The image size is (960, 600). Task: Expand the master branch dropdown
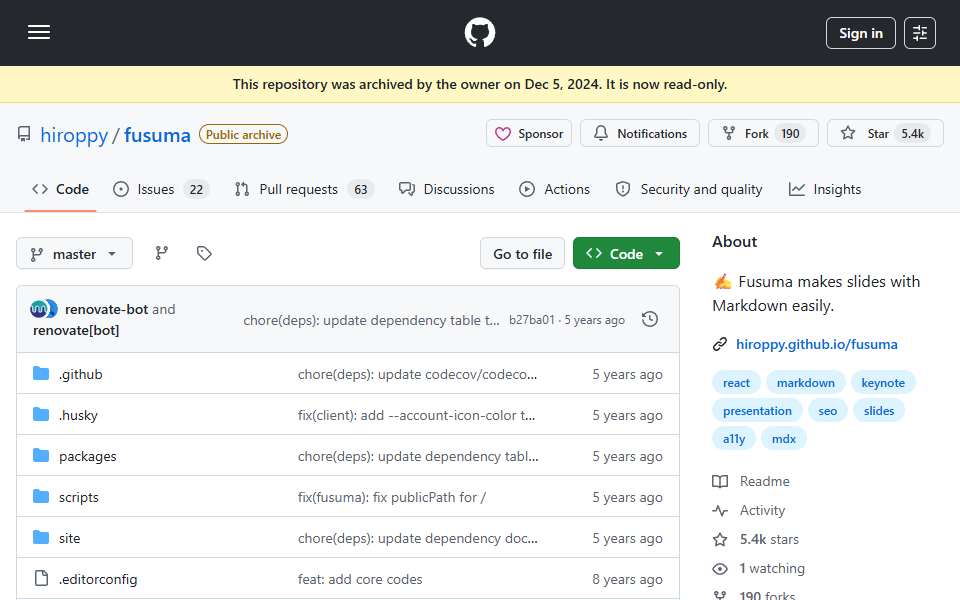74,253
